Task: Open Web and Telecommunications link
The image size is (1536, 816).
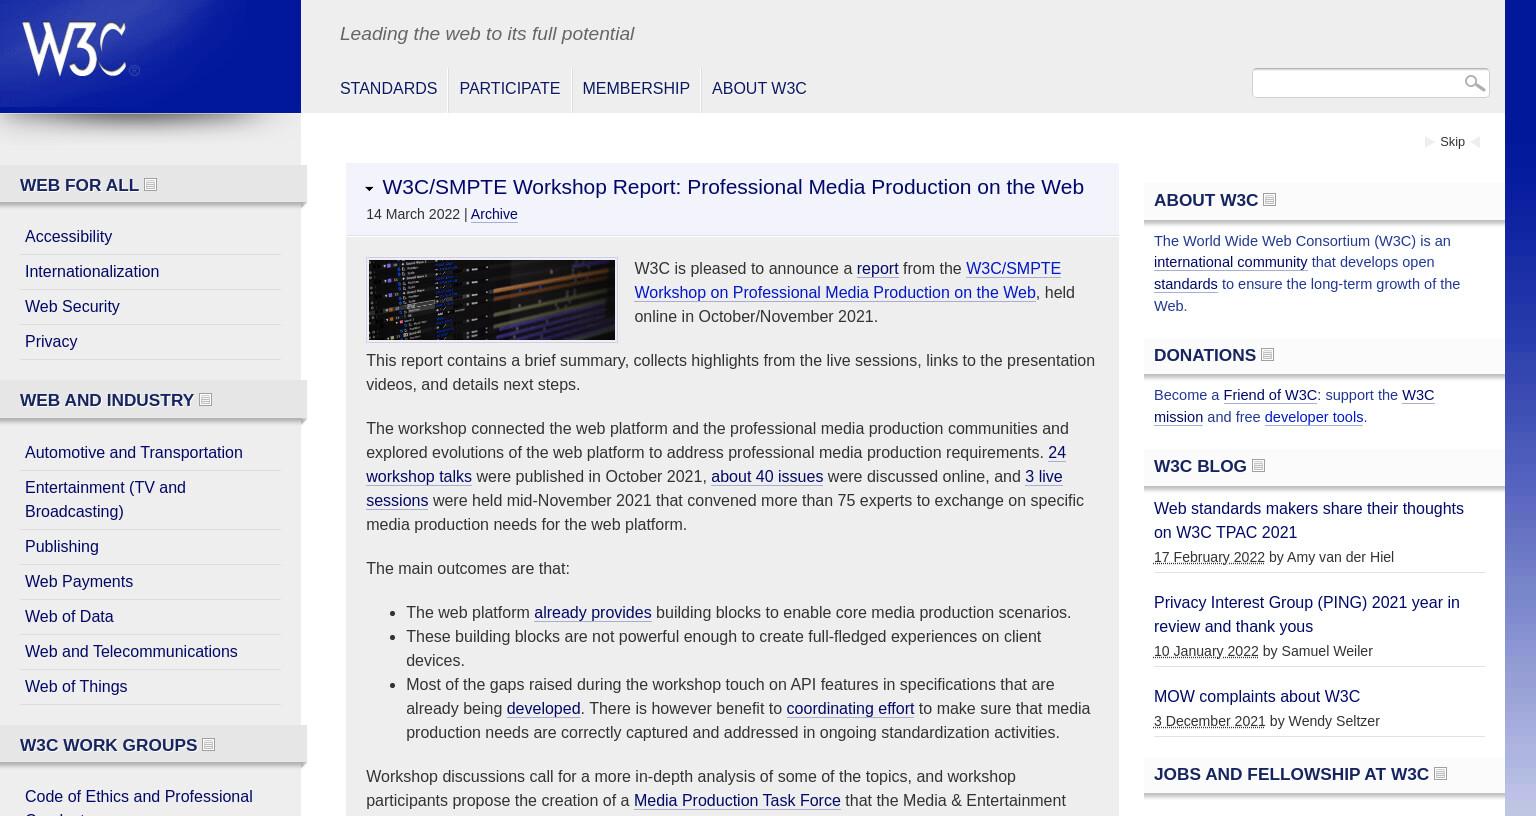Action: click(x=131, y=652)
